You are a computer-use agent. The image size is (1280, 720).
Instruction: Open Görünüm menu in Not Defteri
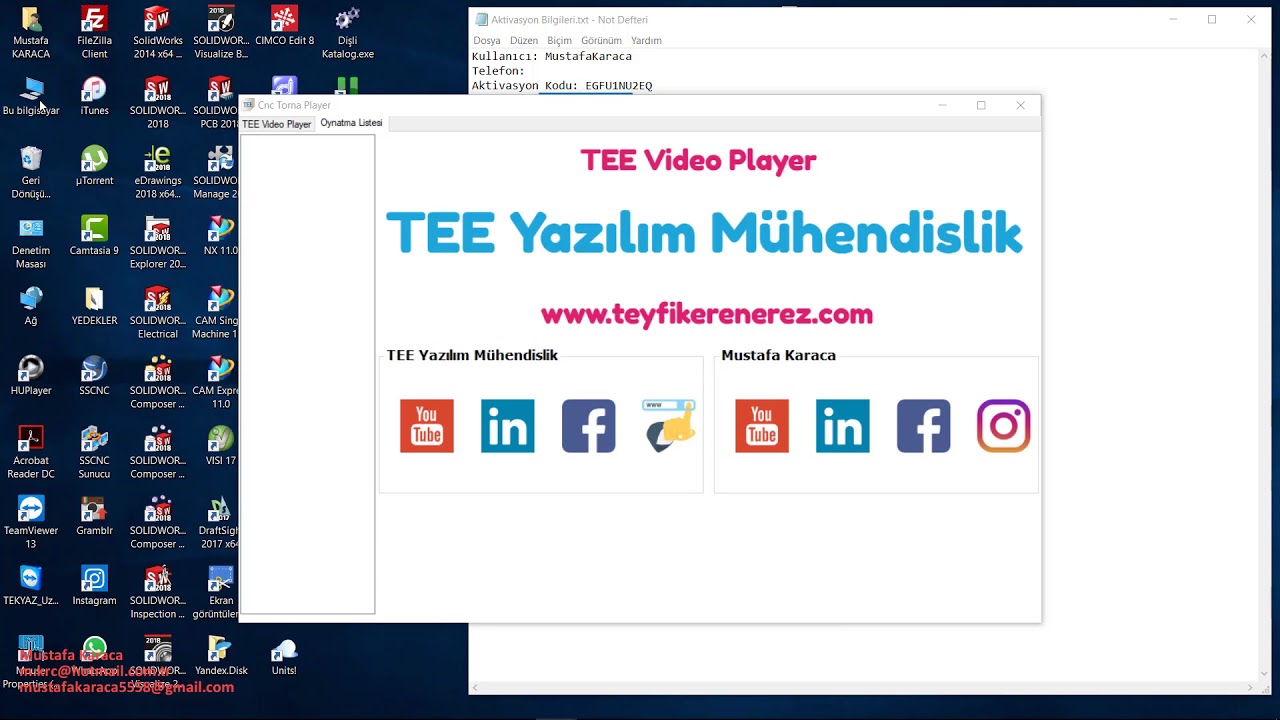pos(601,41)
